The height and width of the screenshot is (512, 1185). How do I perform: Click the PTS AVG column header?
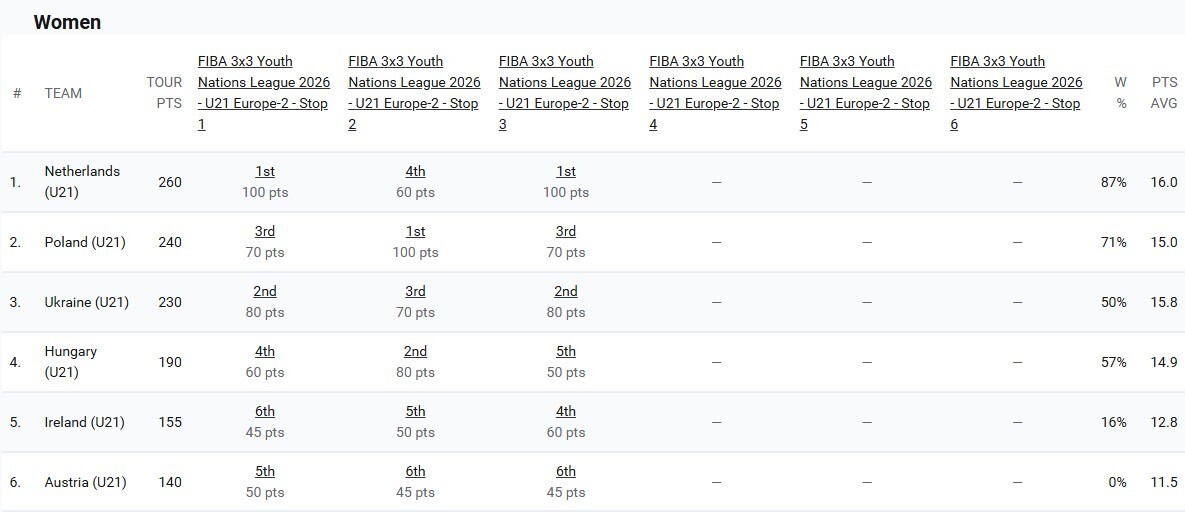[1164, 93]
